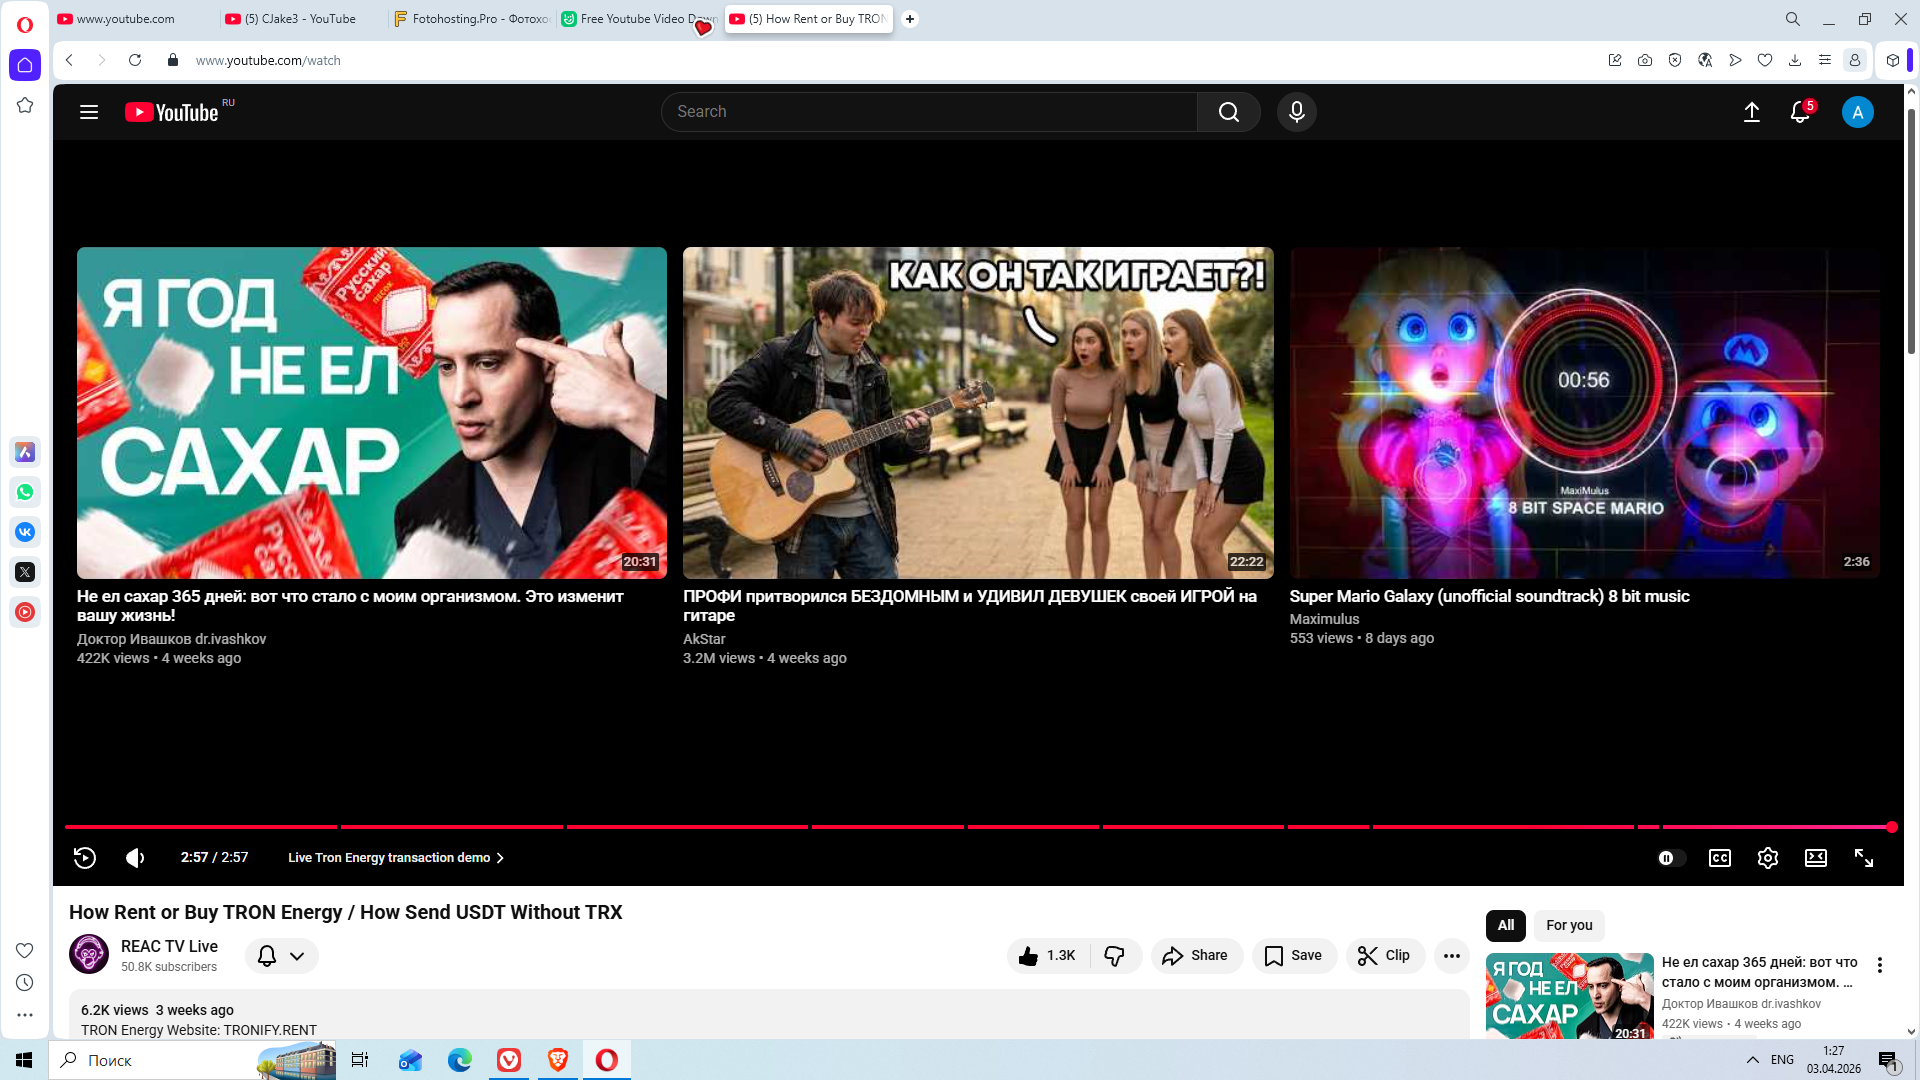
Task: Toggle subtitles/closed captions
Action: click(x=1719, y=858)
